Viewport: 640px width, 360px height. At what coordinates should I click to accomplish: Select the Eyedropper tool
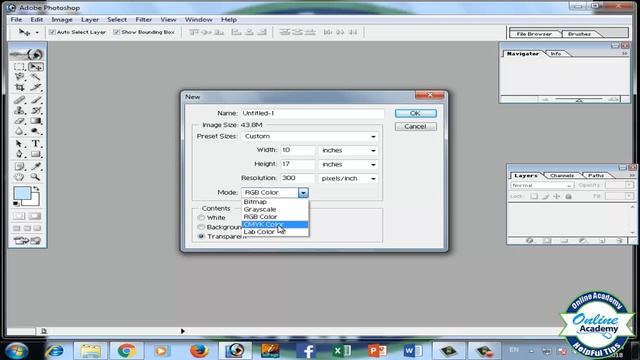coord(36,167)
